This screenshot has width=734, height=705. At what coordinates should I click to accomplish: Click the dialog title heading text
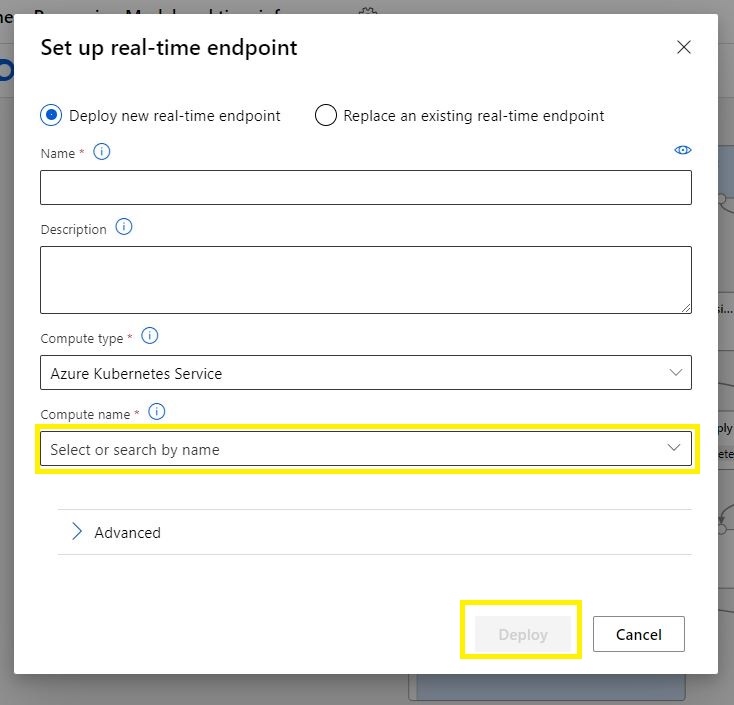click(x=169, y=47)
